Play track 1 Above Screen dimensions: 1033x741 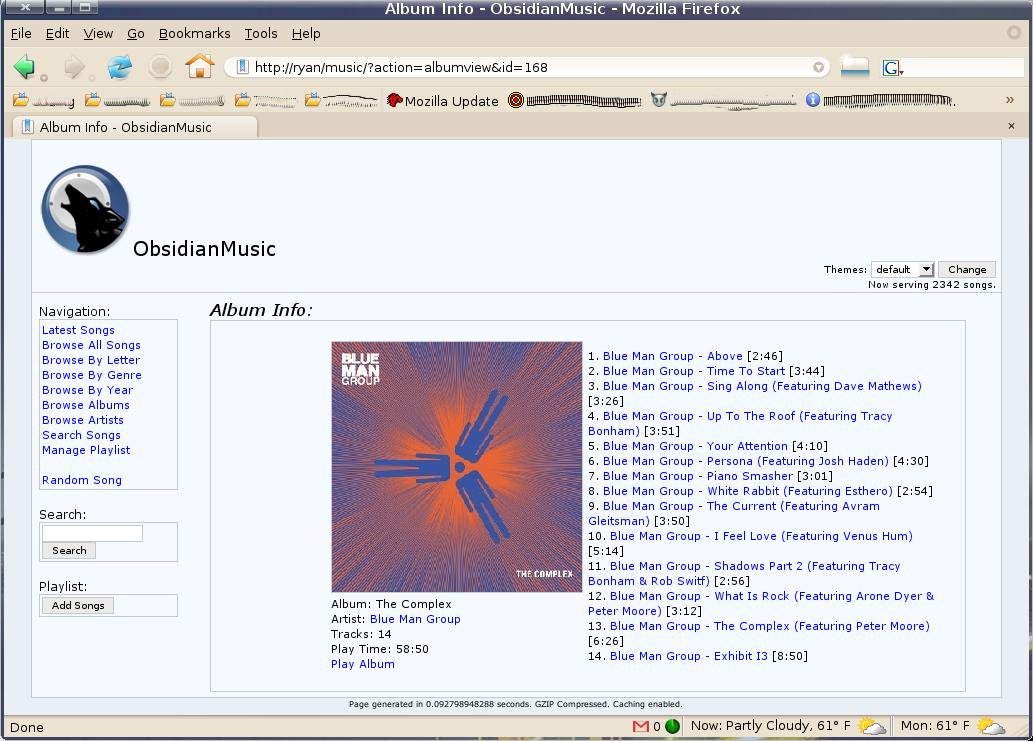[x=673, y=356]
